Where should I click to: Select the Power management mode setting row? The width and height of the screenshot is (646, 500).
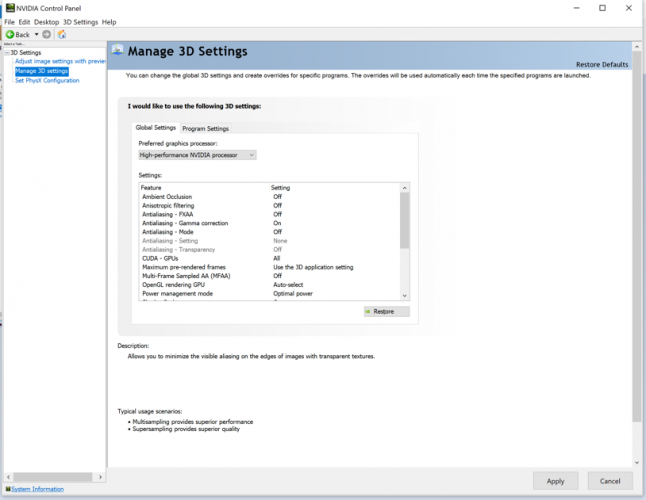click(x=177, y=294)
